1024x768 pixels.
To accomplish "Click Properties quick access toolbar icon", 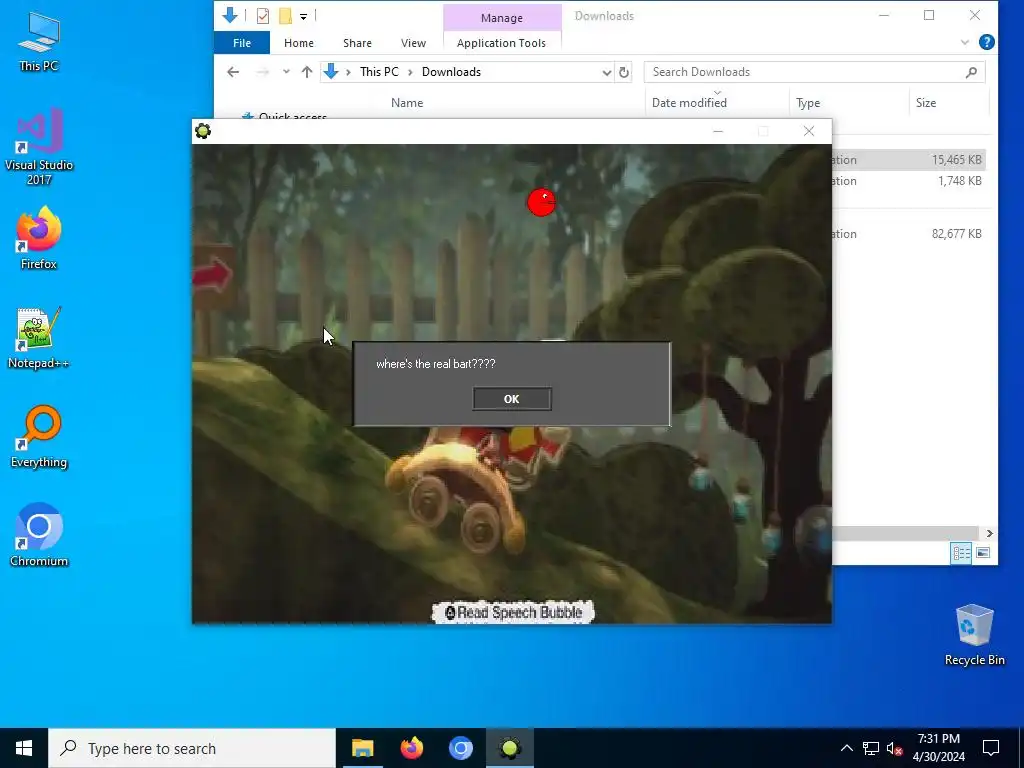I will (x=263, y=16).
